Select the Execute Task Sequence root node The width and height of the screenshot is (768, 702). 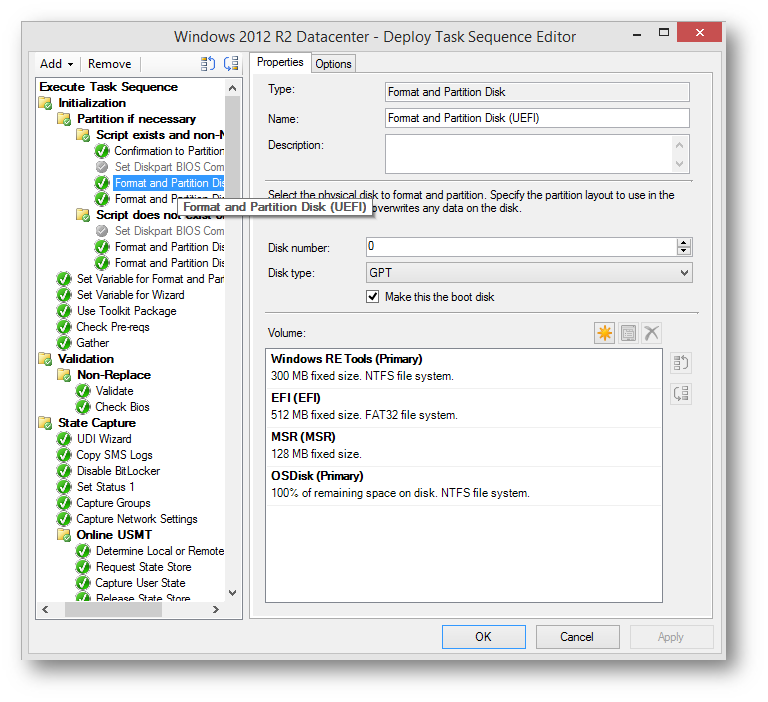pos(108,87)
